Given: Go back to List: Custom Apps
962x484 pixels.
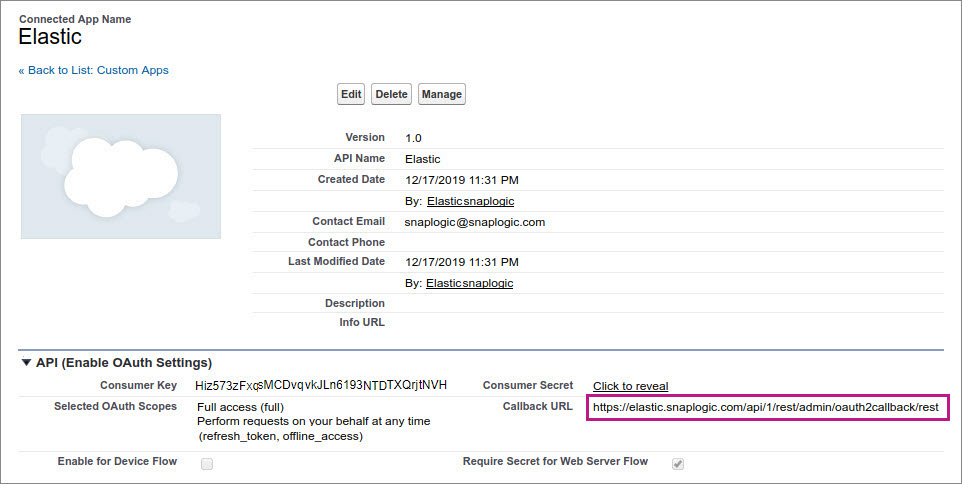Looking at the screenshot, I should tap(93, 70).
